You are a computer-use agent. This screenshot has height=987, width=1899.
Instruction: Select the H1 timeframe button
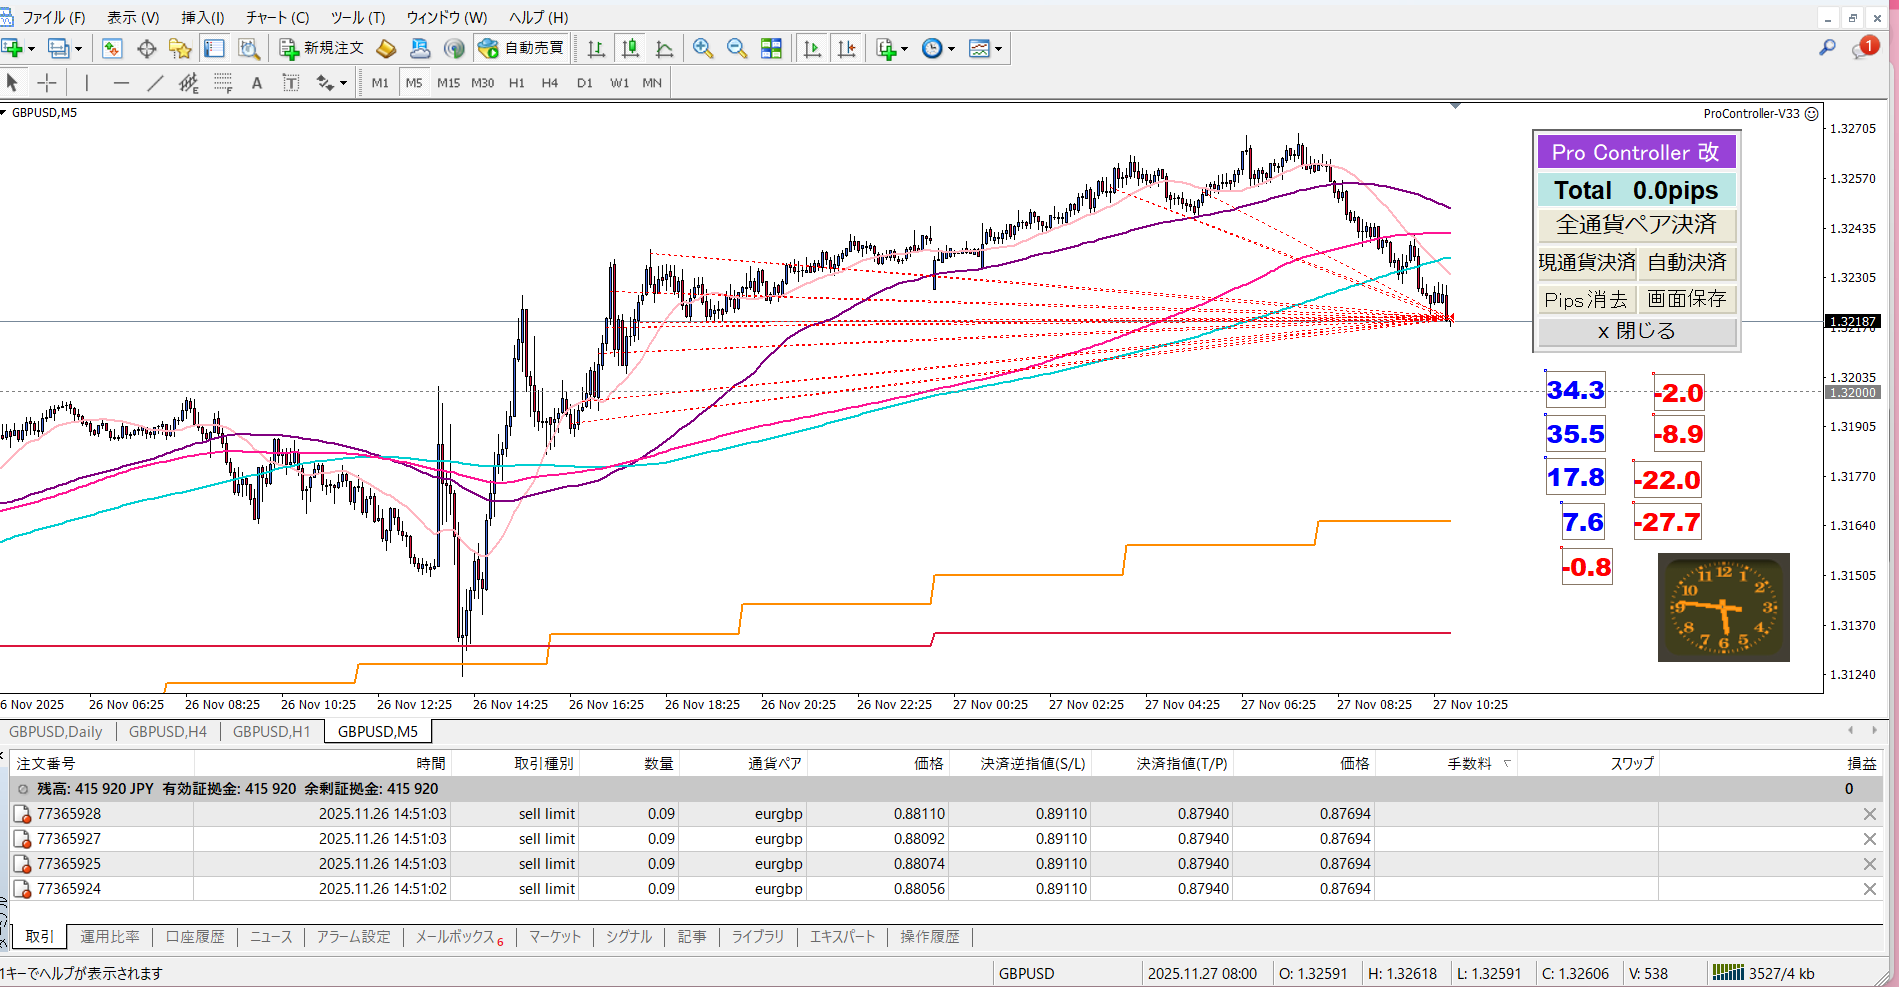click(x=516, y=83)
